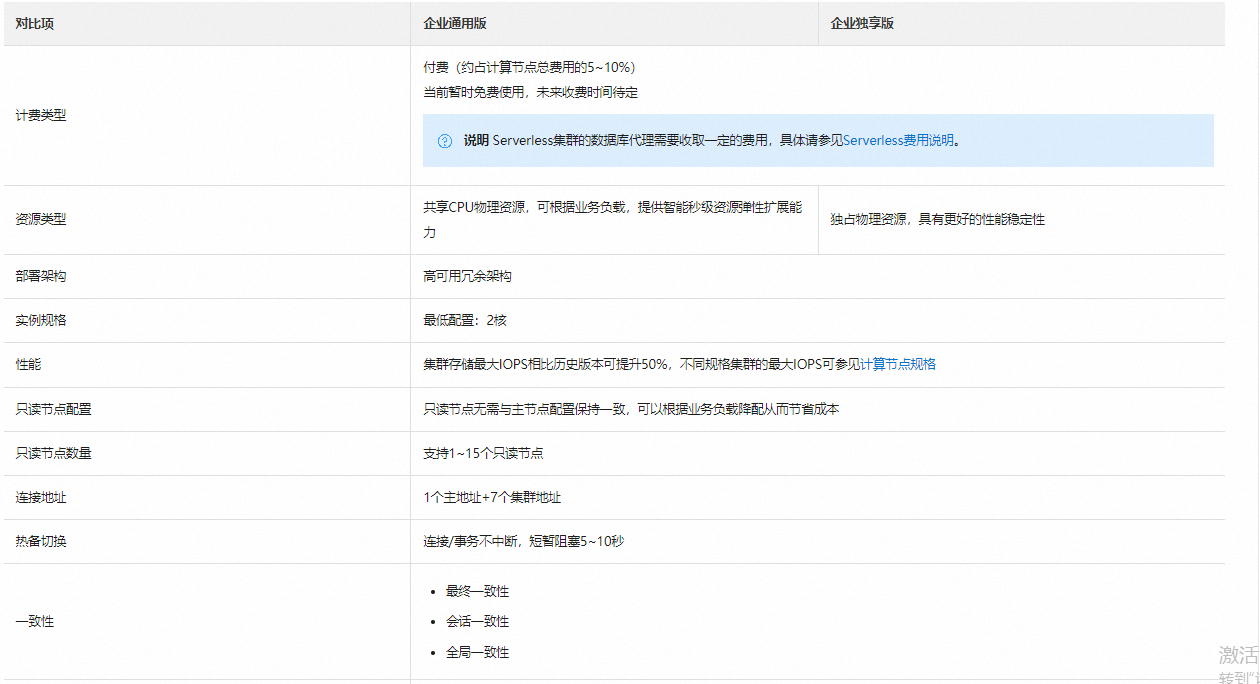Open the Serverless费用说明 link
This screenshot has width=1260, height=684.
tap(898, 140)
